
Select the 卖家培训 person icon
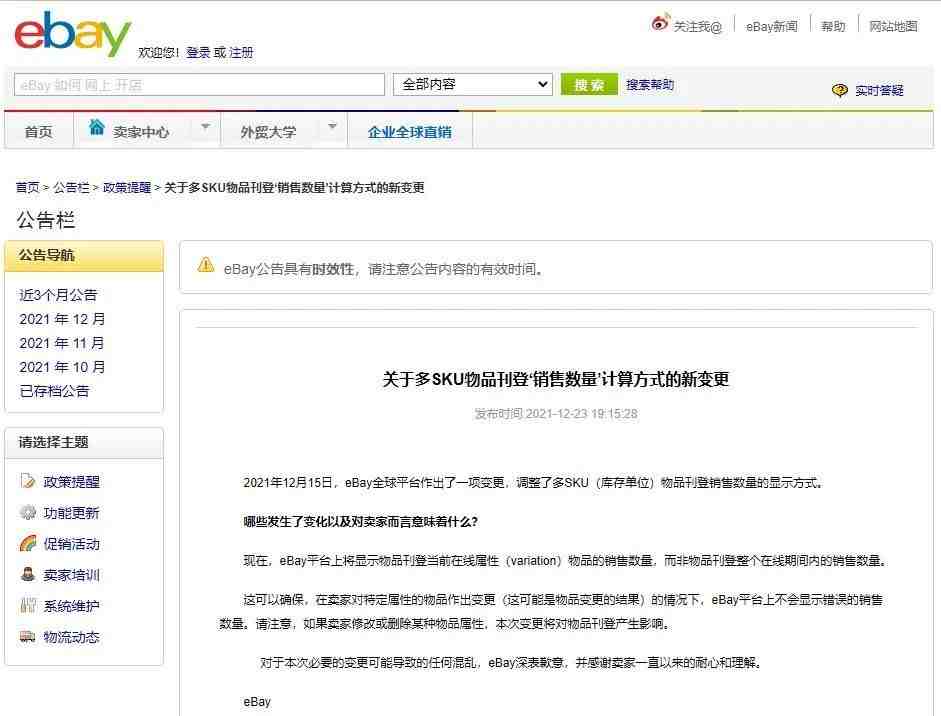pyautogui.click(x=28, y=574)
